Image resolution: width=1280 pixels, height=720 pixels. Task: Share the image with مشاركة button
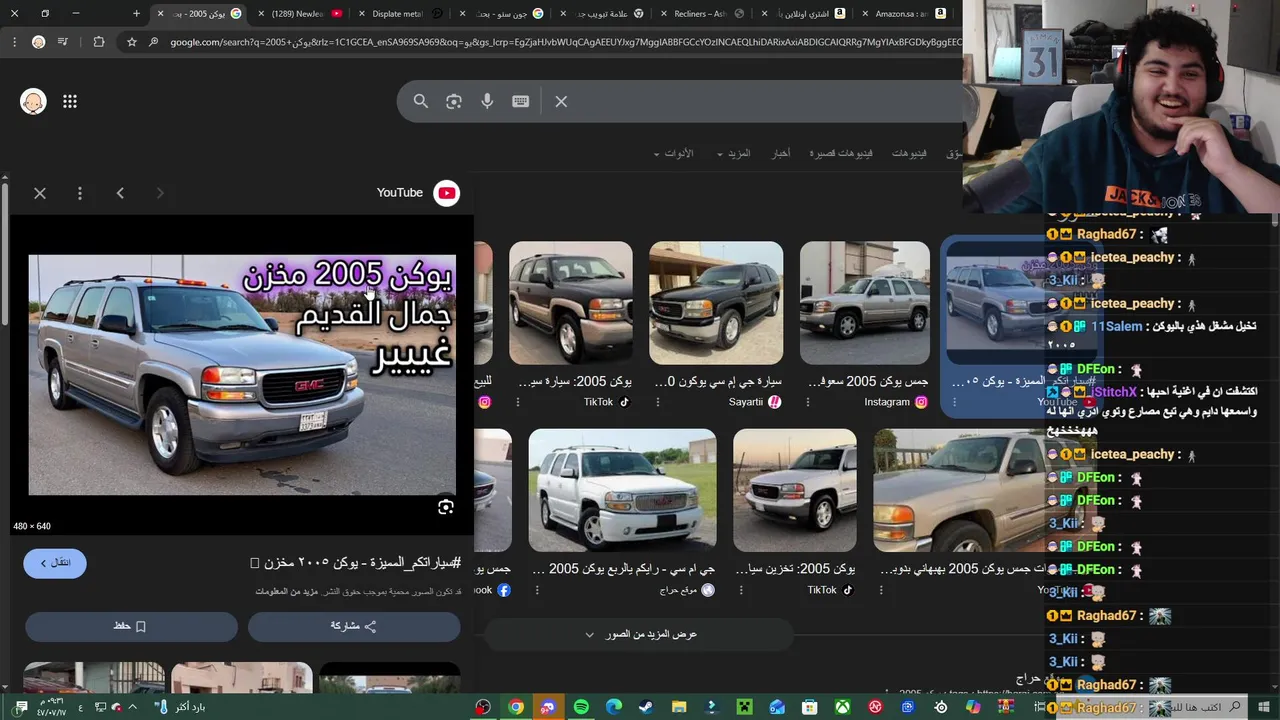tap(354, 626)
